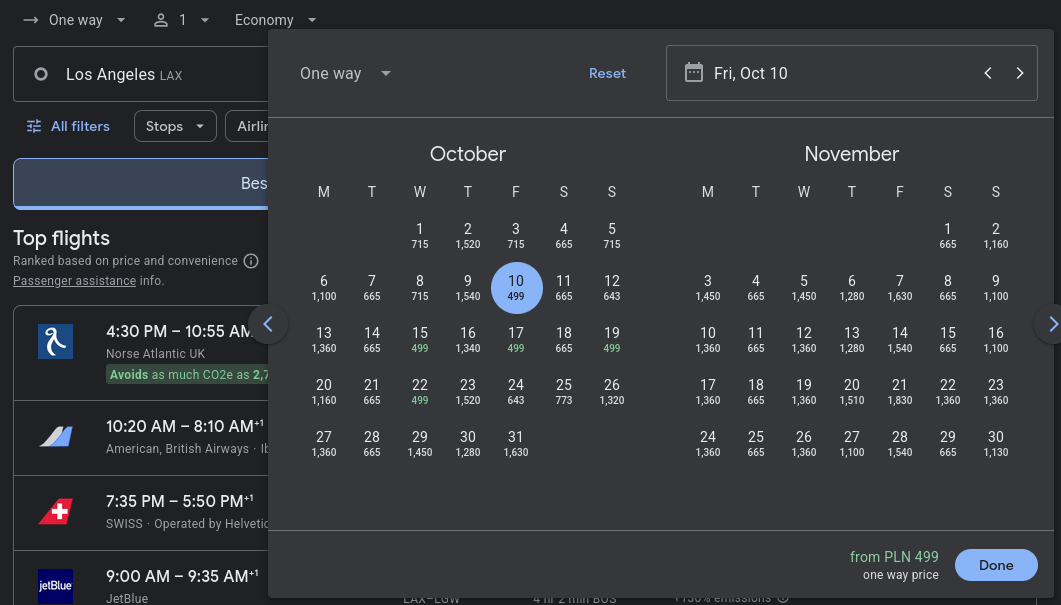Click calendar icon in date field
1061x605 pixels.
coord(694,73)
